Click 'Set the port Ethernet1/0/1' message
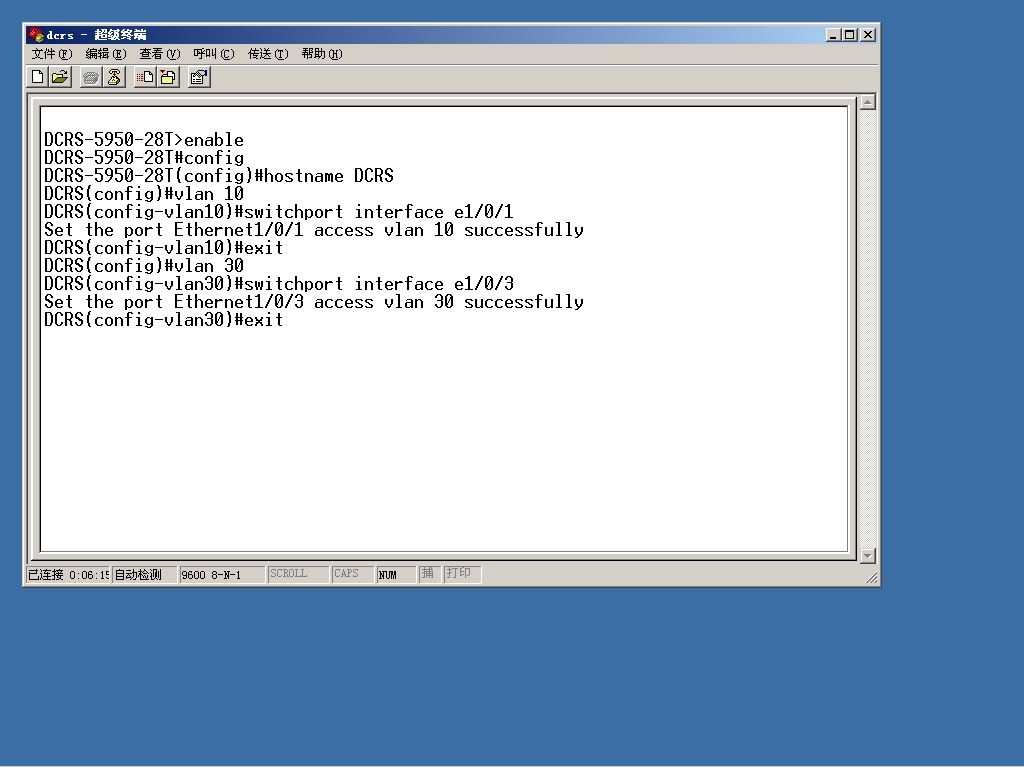 coord(313,230)
